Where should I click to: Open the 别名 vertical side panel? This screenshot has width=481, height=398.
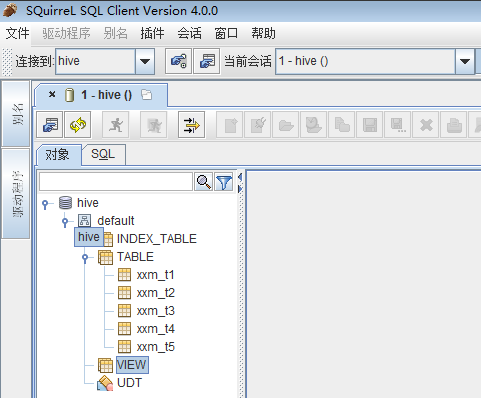coord(16,114)
